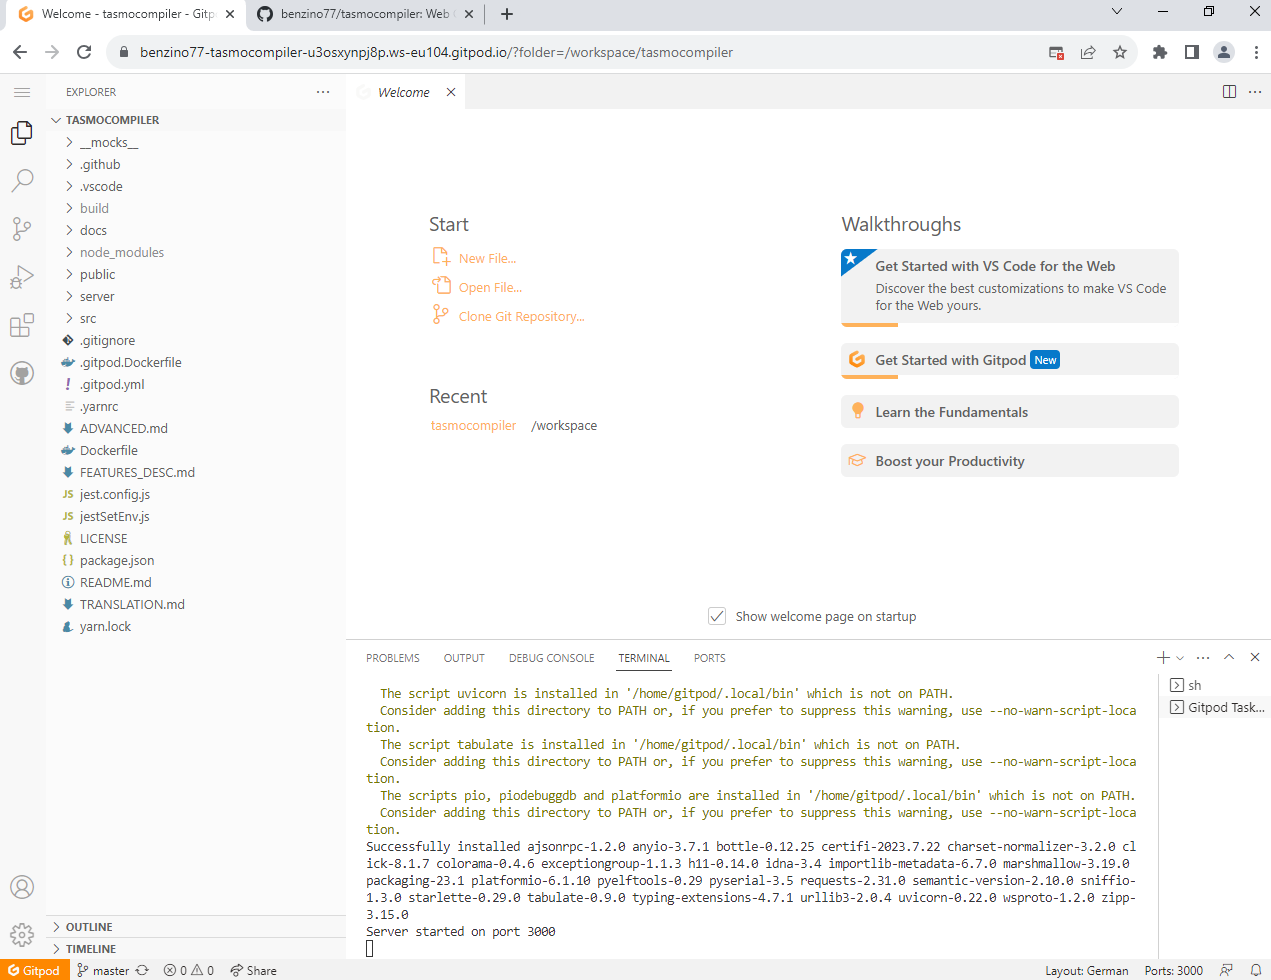The height and width of the screenshot is (980, 1271).
Task: Click the feedback icon in status bar
Action: (x=1226, y=970)
